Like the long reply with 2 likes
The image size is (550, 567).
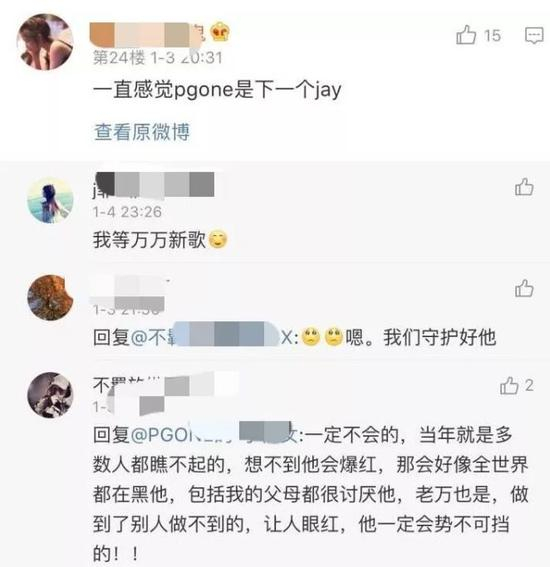pyautogui.click(x=509, y=385)
